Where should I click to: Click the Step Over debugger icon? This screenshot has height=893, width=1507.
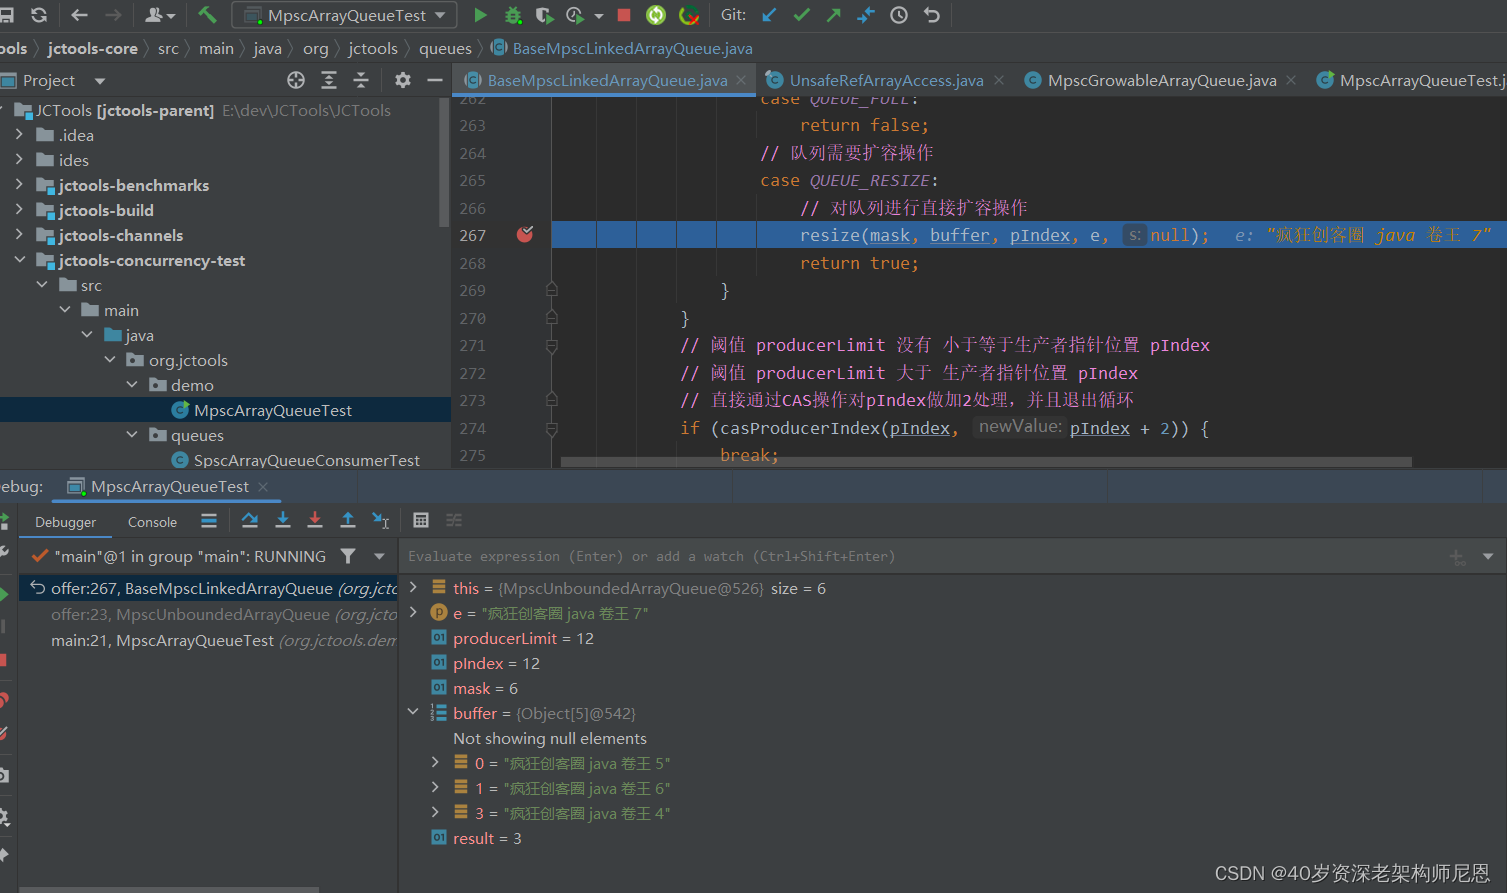click(250, 520)
